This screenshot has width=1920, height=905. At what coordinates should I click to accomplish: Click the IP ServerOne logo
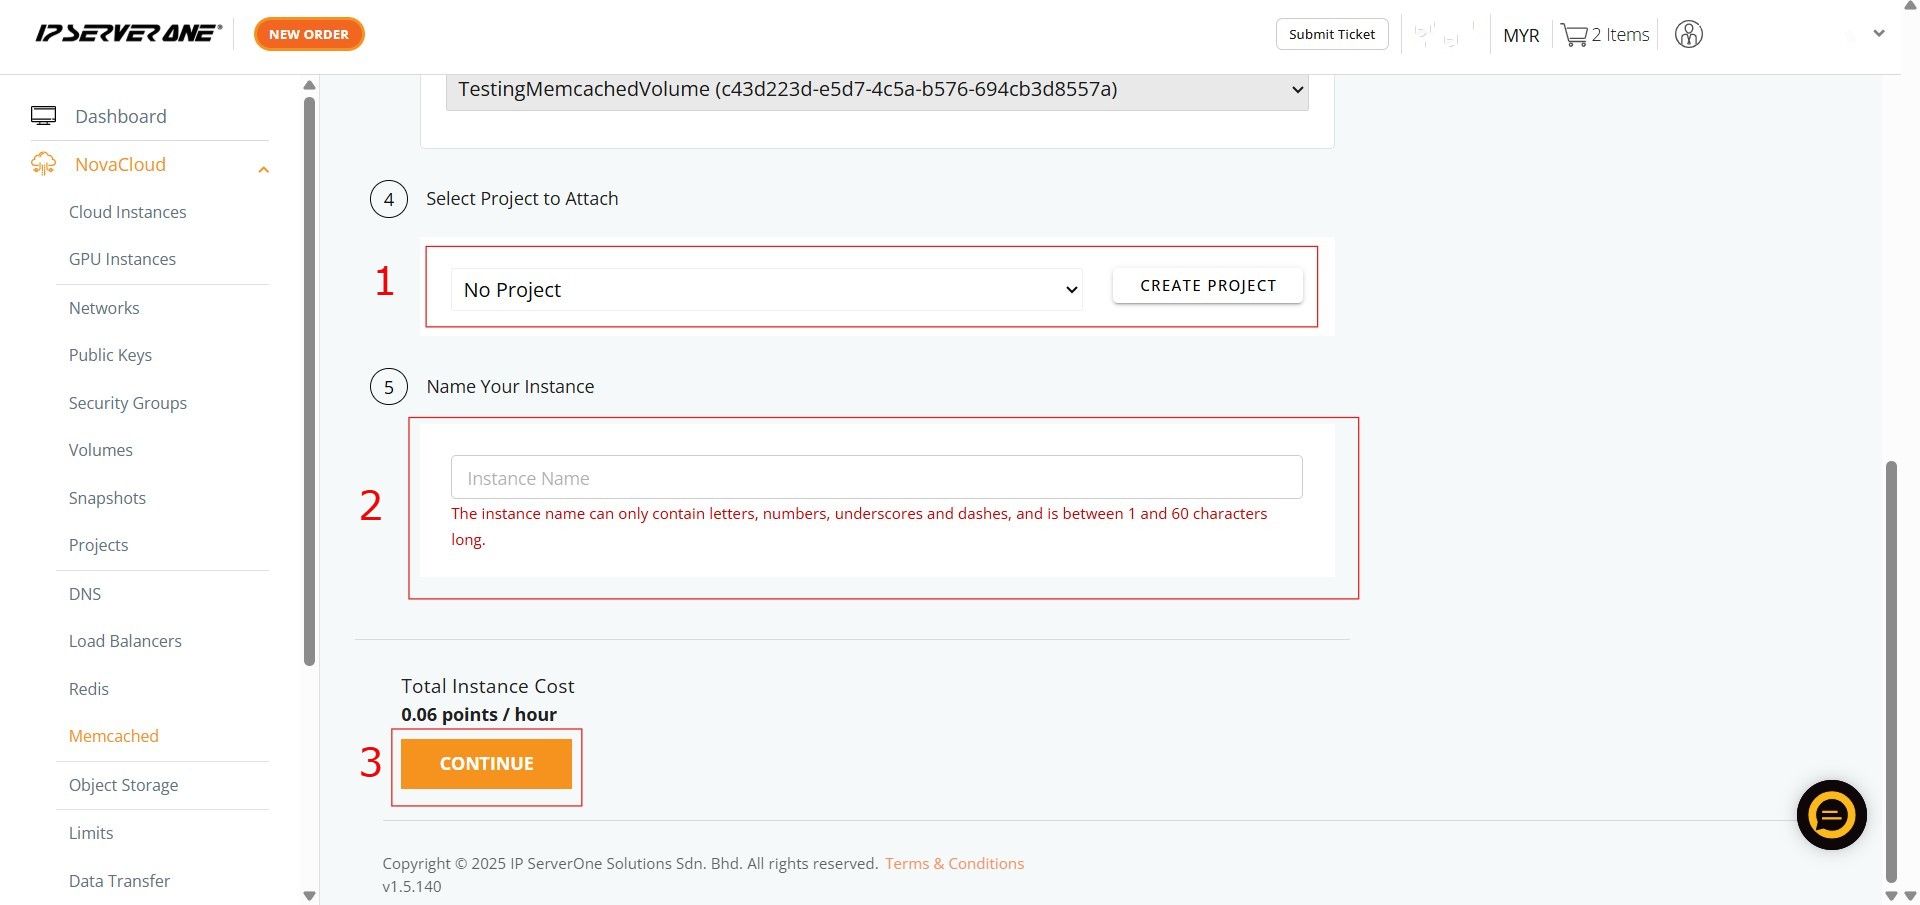[128, 34]
